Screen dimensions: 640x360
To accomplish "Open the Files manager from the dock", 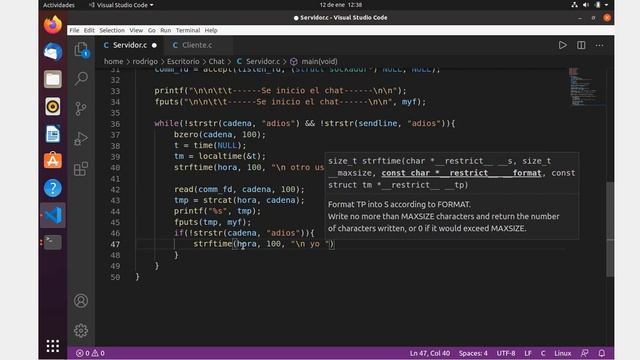I will coord(53,79).
